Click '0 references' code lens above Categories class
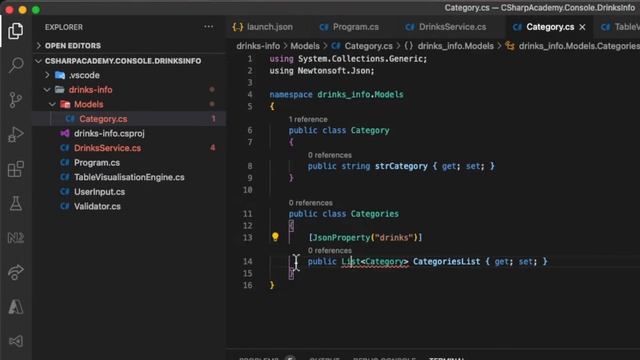Screen dimensions: 640x360 [311, 203]
